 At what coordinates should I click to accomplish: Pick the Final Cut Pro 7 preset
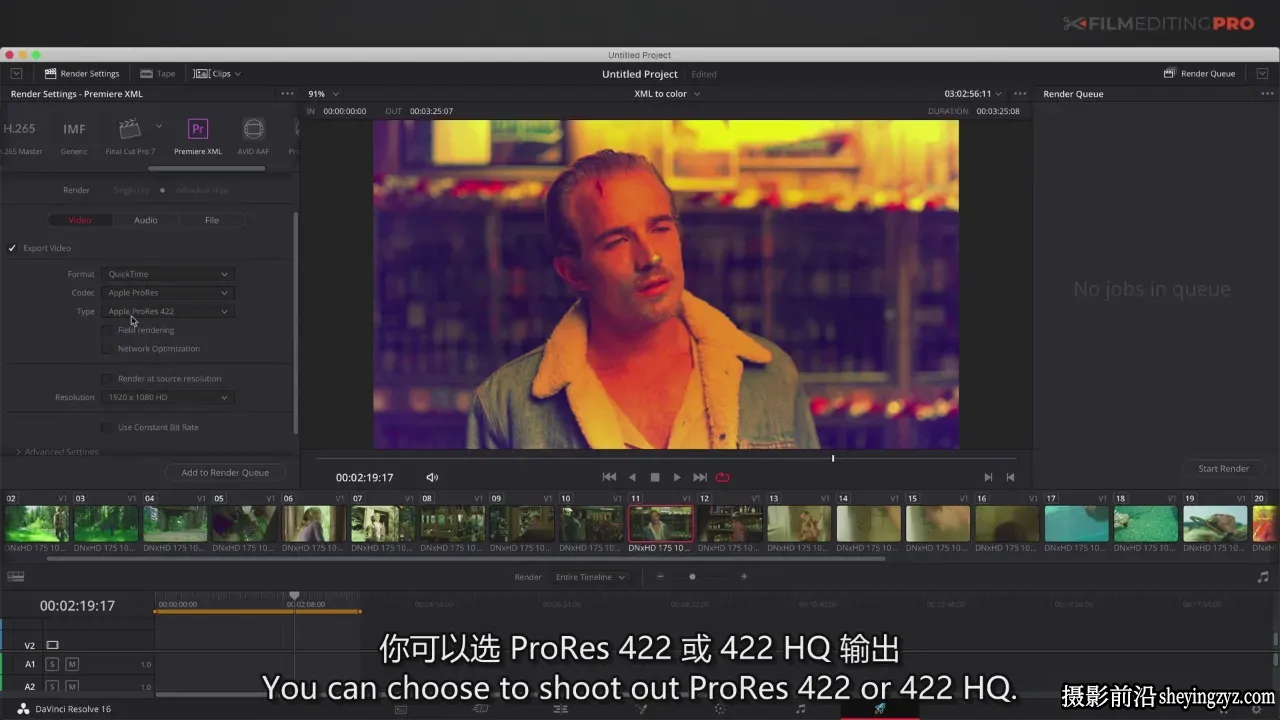130,137
